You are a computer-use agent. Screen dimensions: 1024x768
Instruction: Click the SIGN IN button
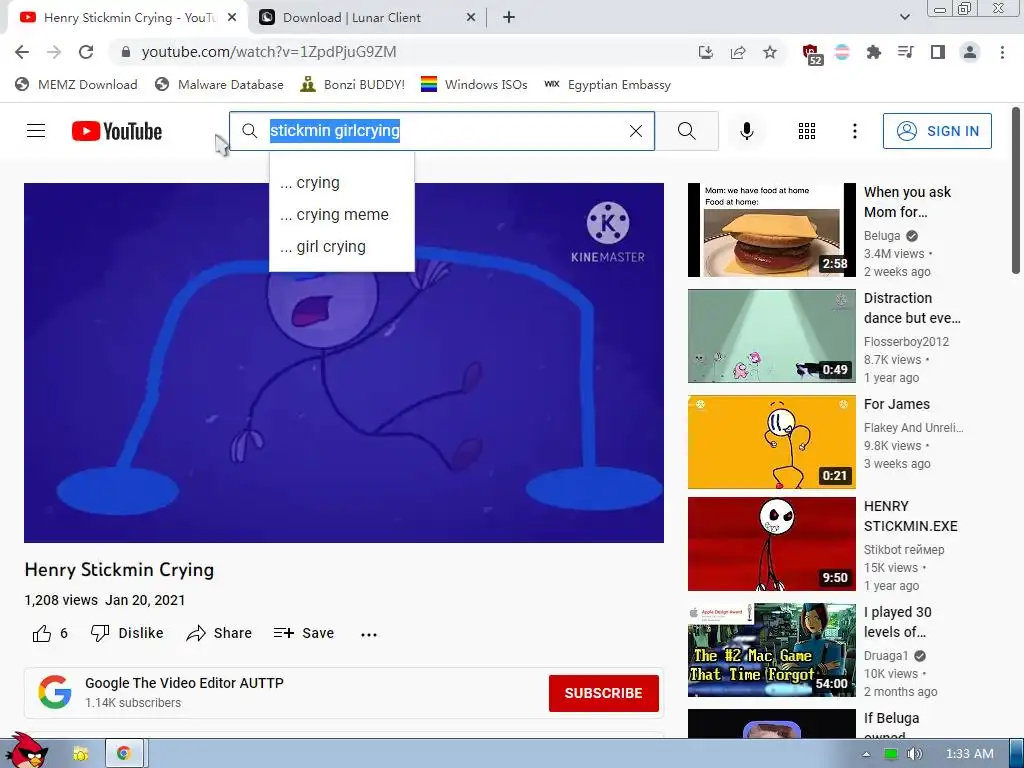[937, 131]
